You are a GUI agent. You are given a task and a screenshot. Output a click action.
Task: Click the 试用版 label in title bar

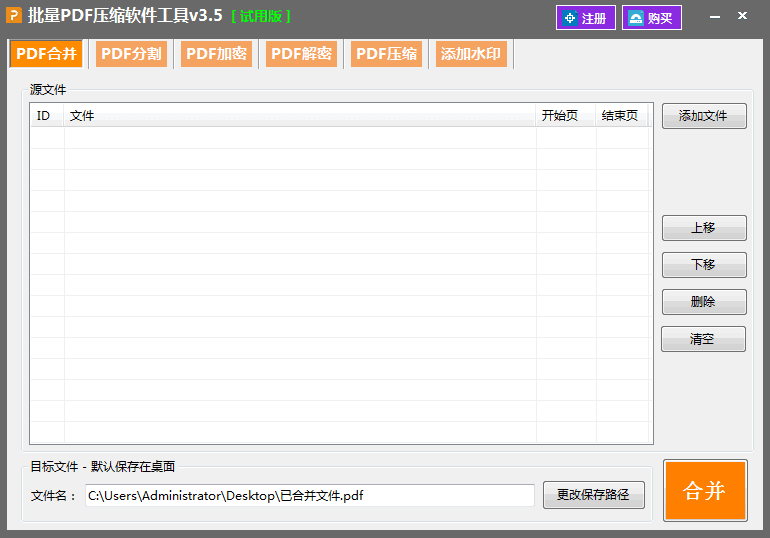pyautogui.click(x=261, y=16)
